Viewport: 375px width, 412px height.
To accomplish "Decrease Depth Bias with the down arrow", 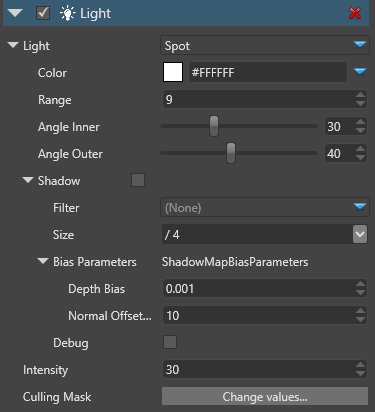I will [x=360, y=293].
